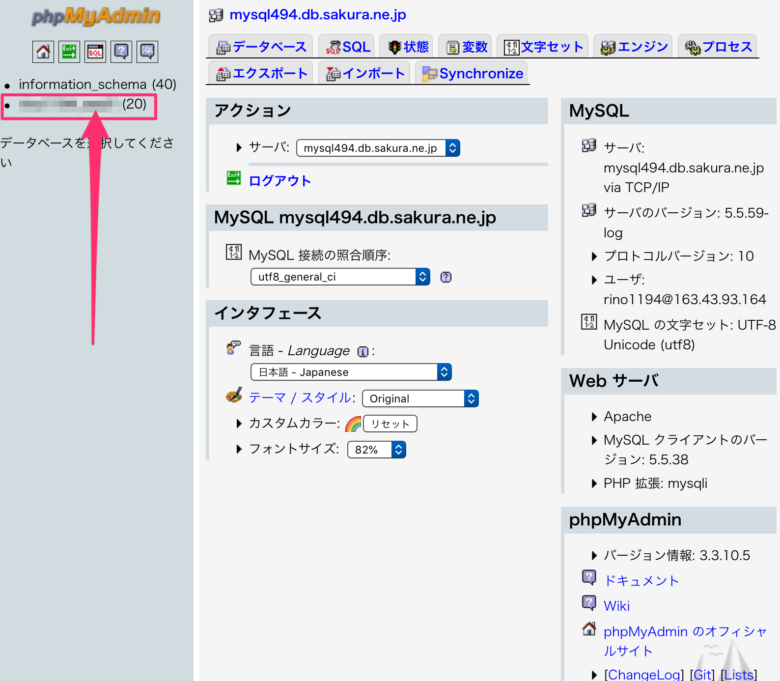This screenshot has height=681, width=780.
Task: Click the リセット custom color button
Action: (390, 424)
